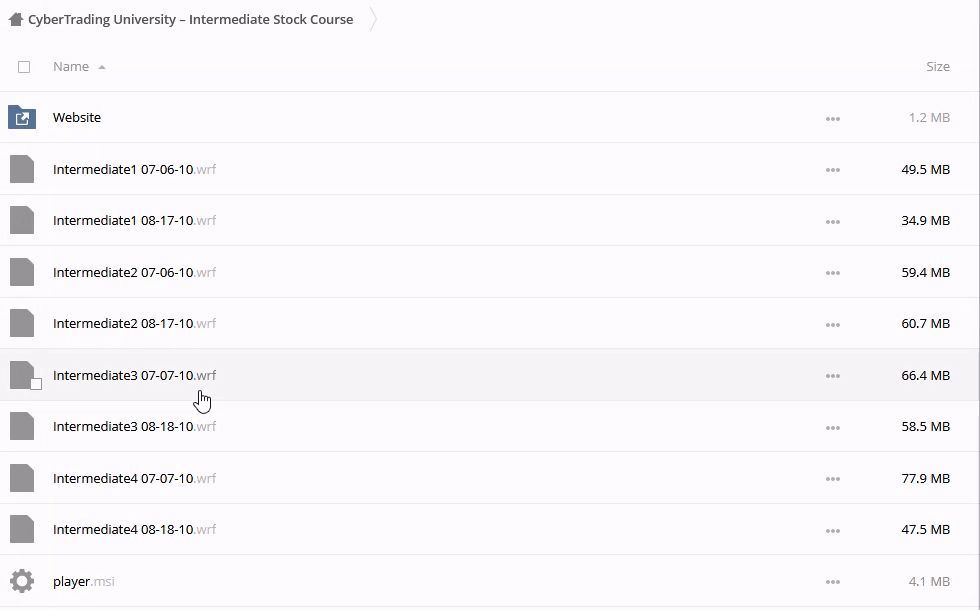The image size is (980, 610).
Task: Click file icon for Intermediate1 07-06-10.wrf
Action: coord(22,169)
